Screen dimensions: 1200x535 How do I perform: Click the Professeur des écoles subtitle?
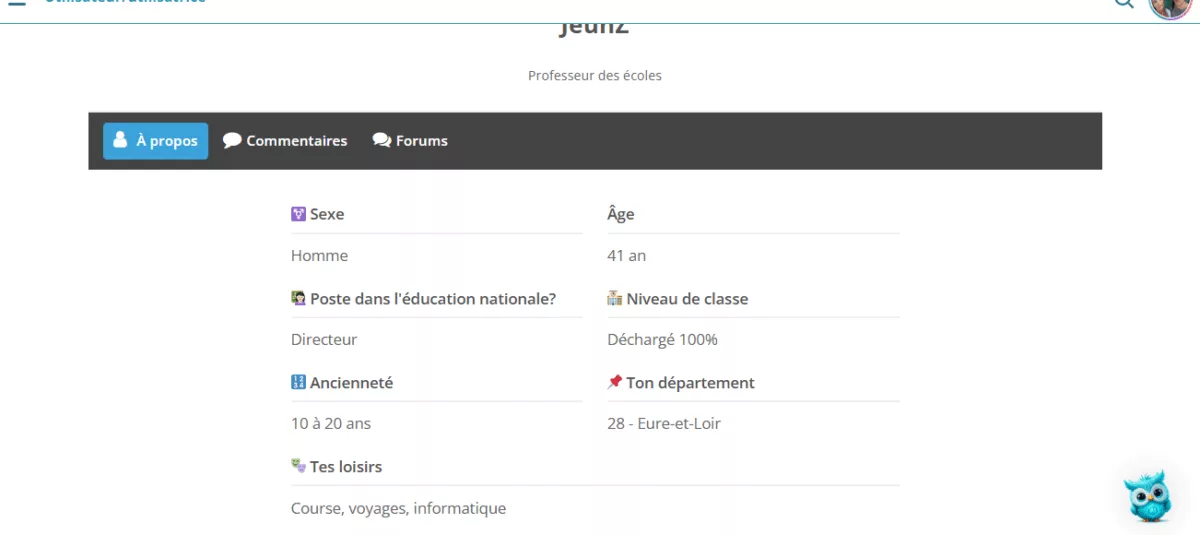tap(595, 75)
